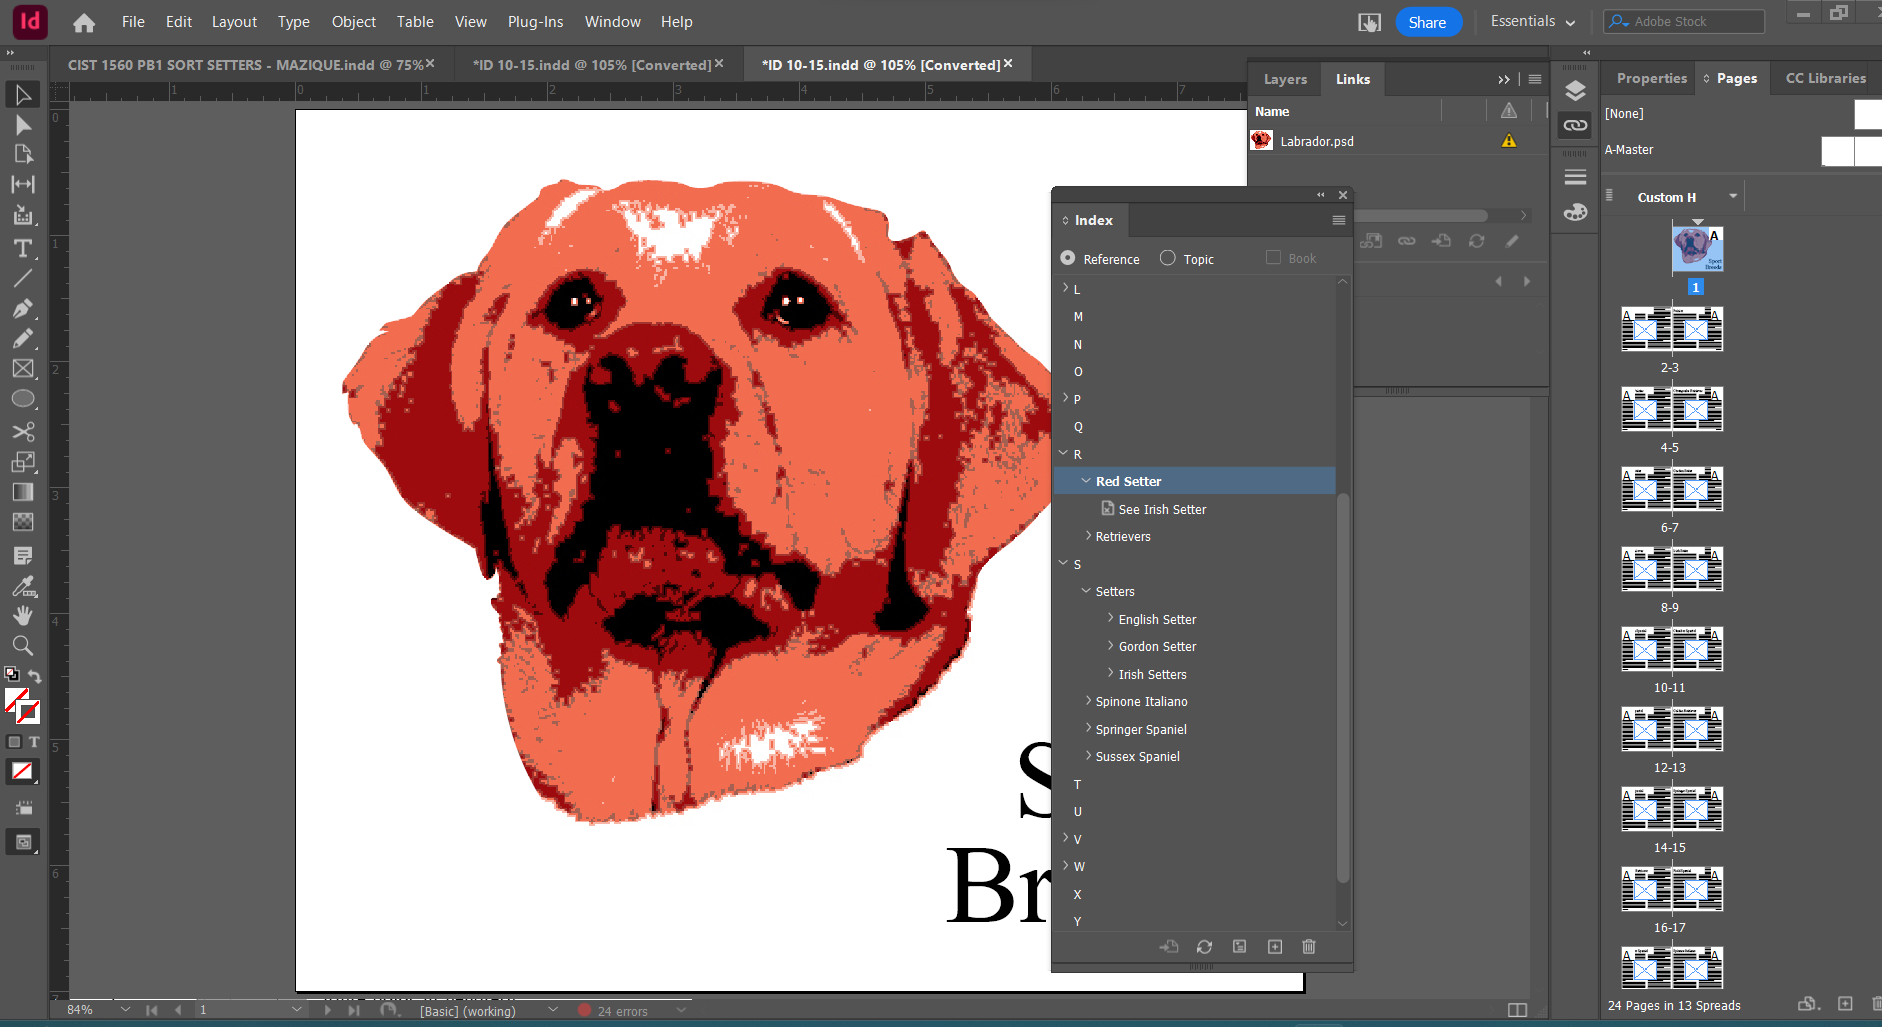Select the Scissors tool
This screenshot has width=1882, height=1027.
tap(22, 432)
